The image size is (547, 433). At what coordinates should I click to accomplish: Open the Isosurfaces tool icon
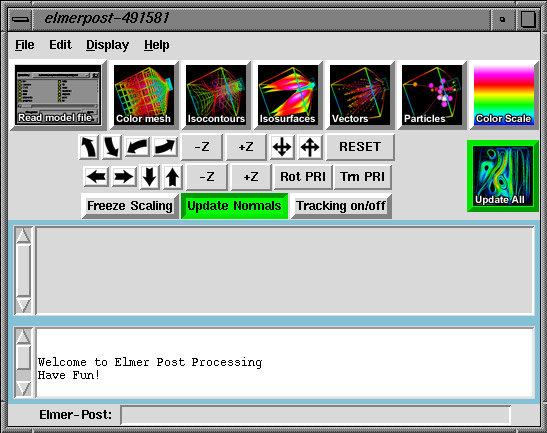tap(288, 95)
